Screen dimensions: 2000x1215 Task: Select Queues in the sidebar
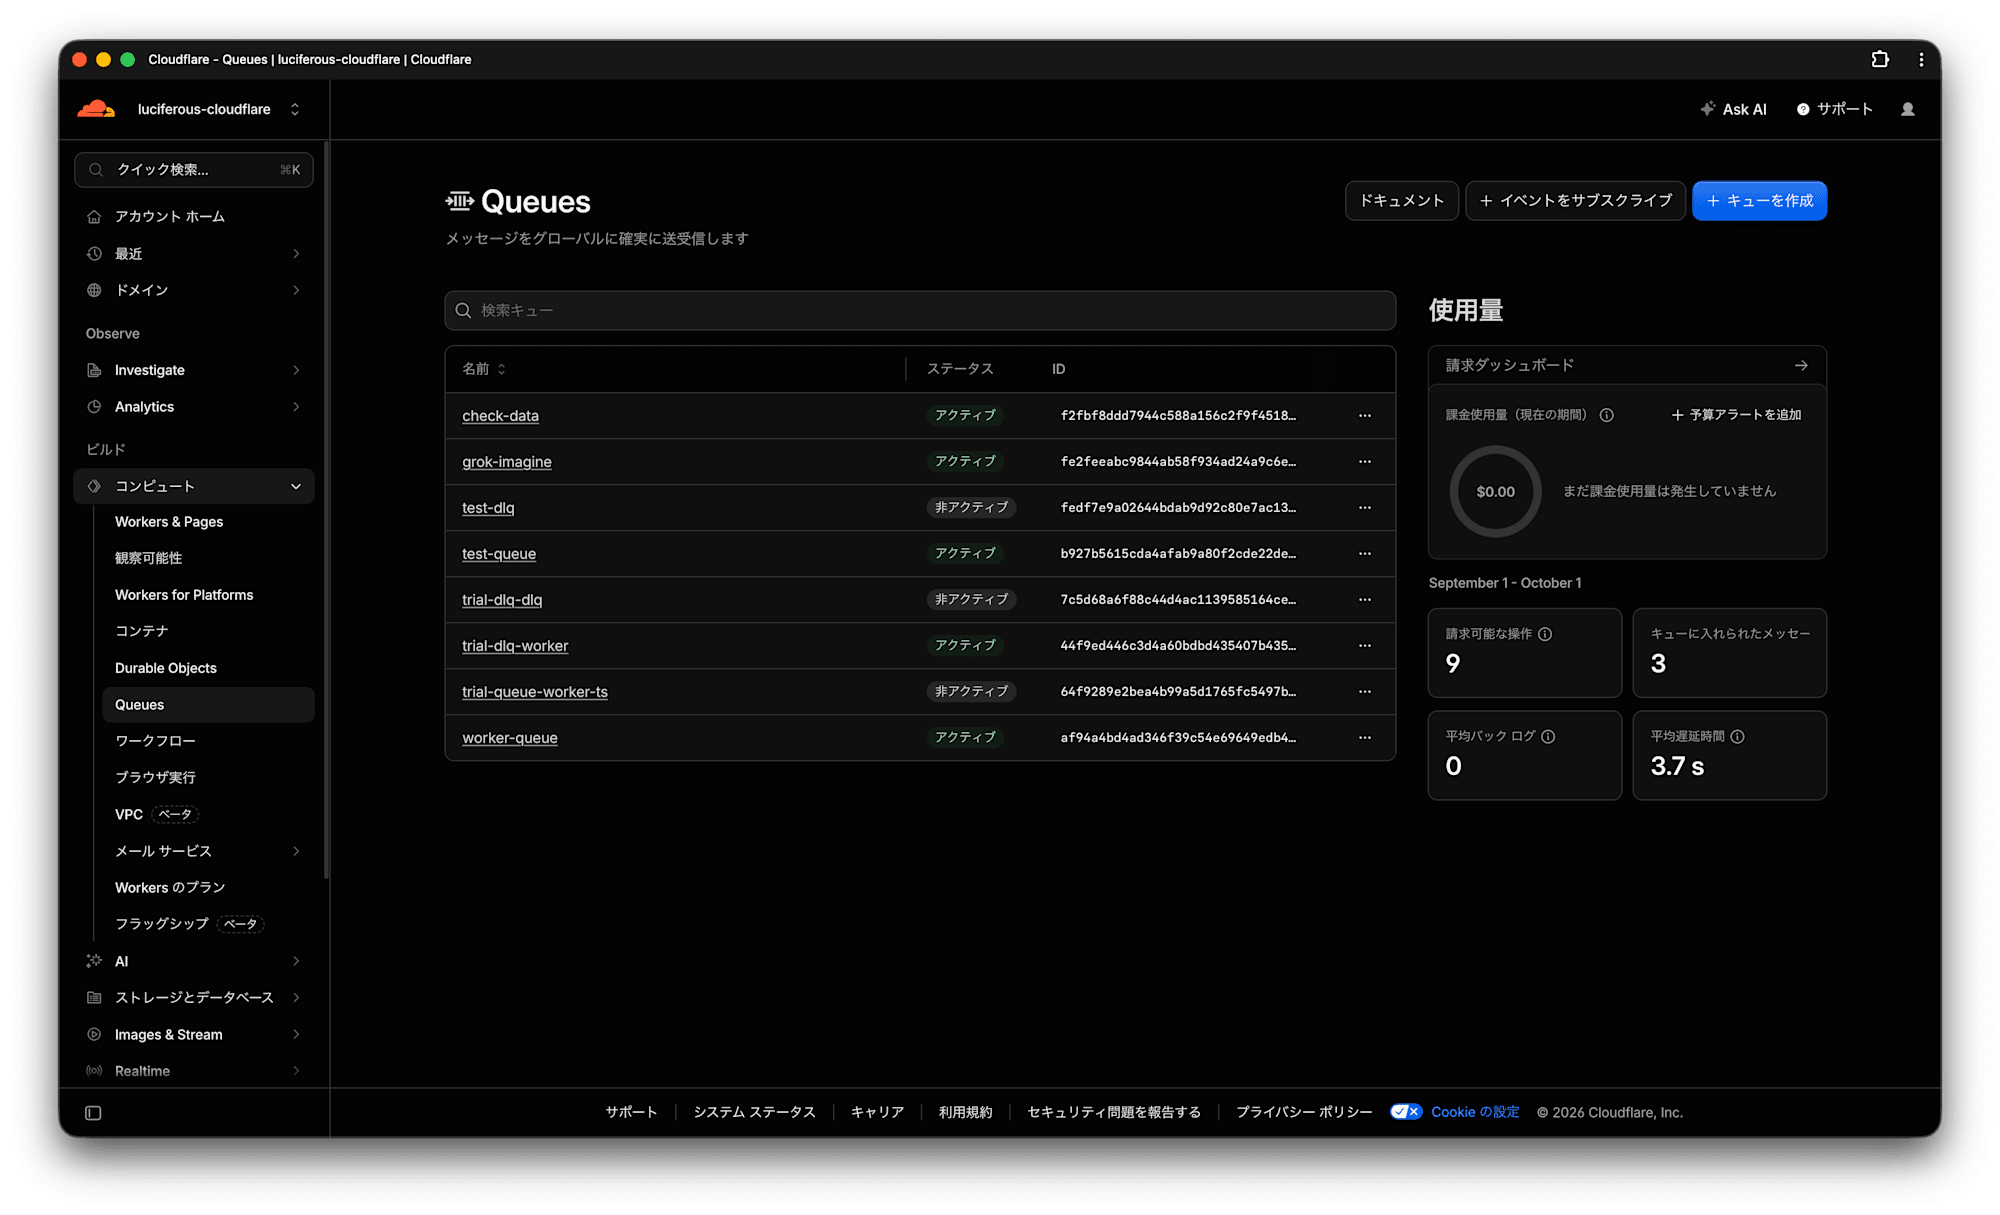(208, 705)
